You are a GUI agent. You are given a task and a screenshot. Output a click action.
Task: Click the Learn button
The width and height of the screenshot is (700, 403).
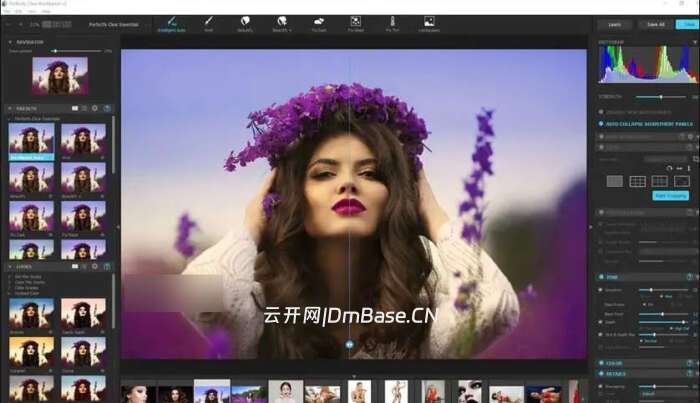click(614, 25)
